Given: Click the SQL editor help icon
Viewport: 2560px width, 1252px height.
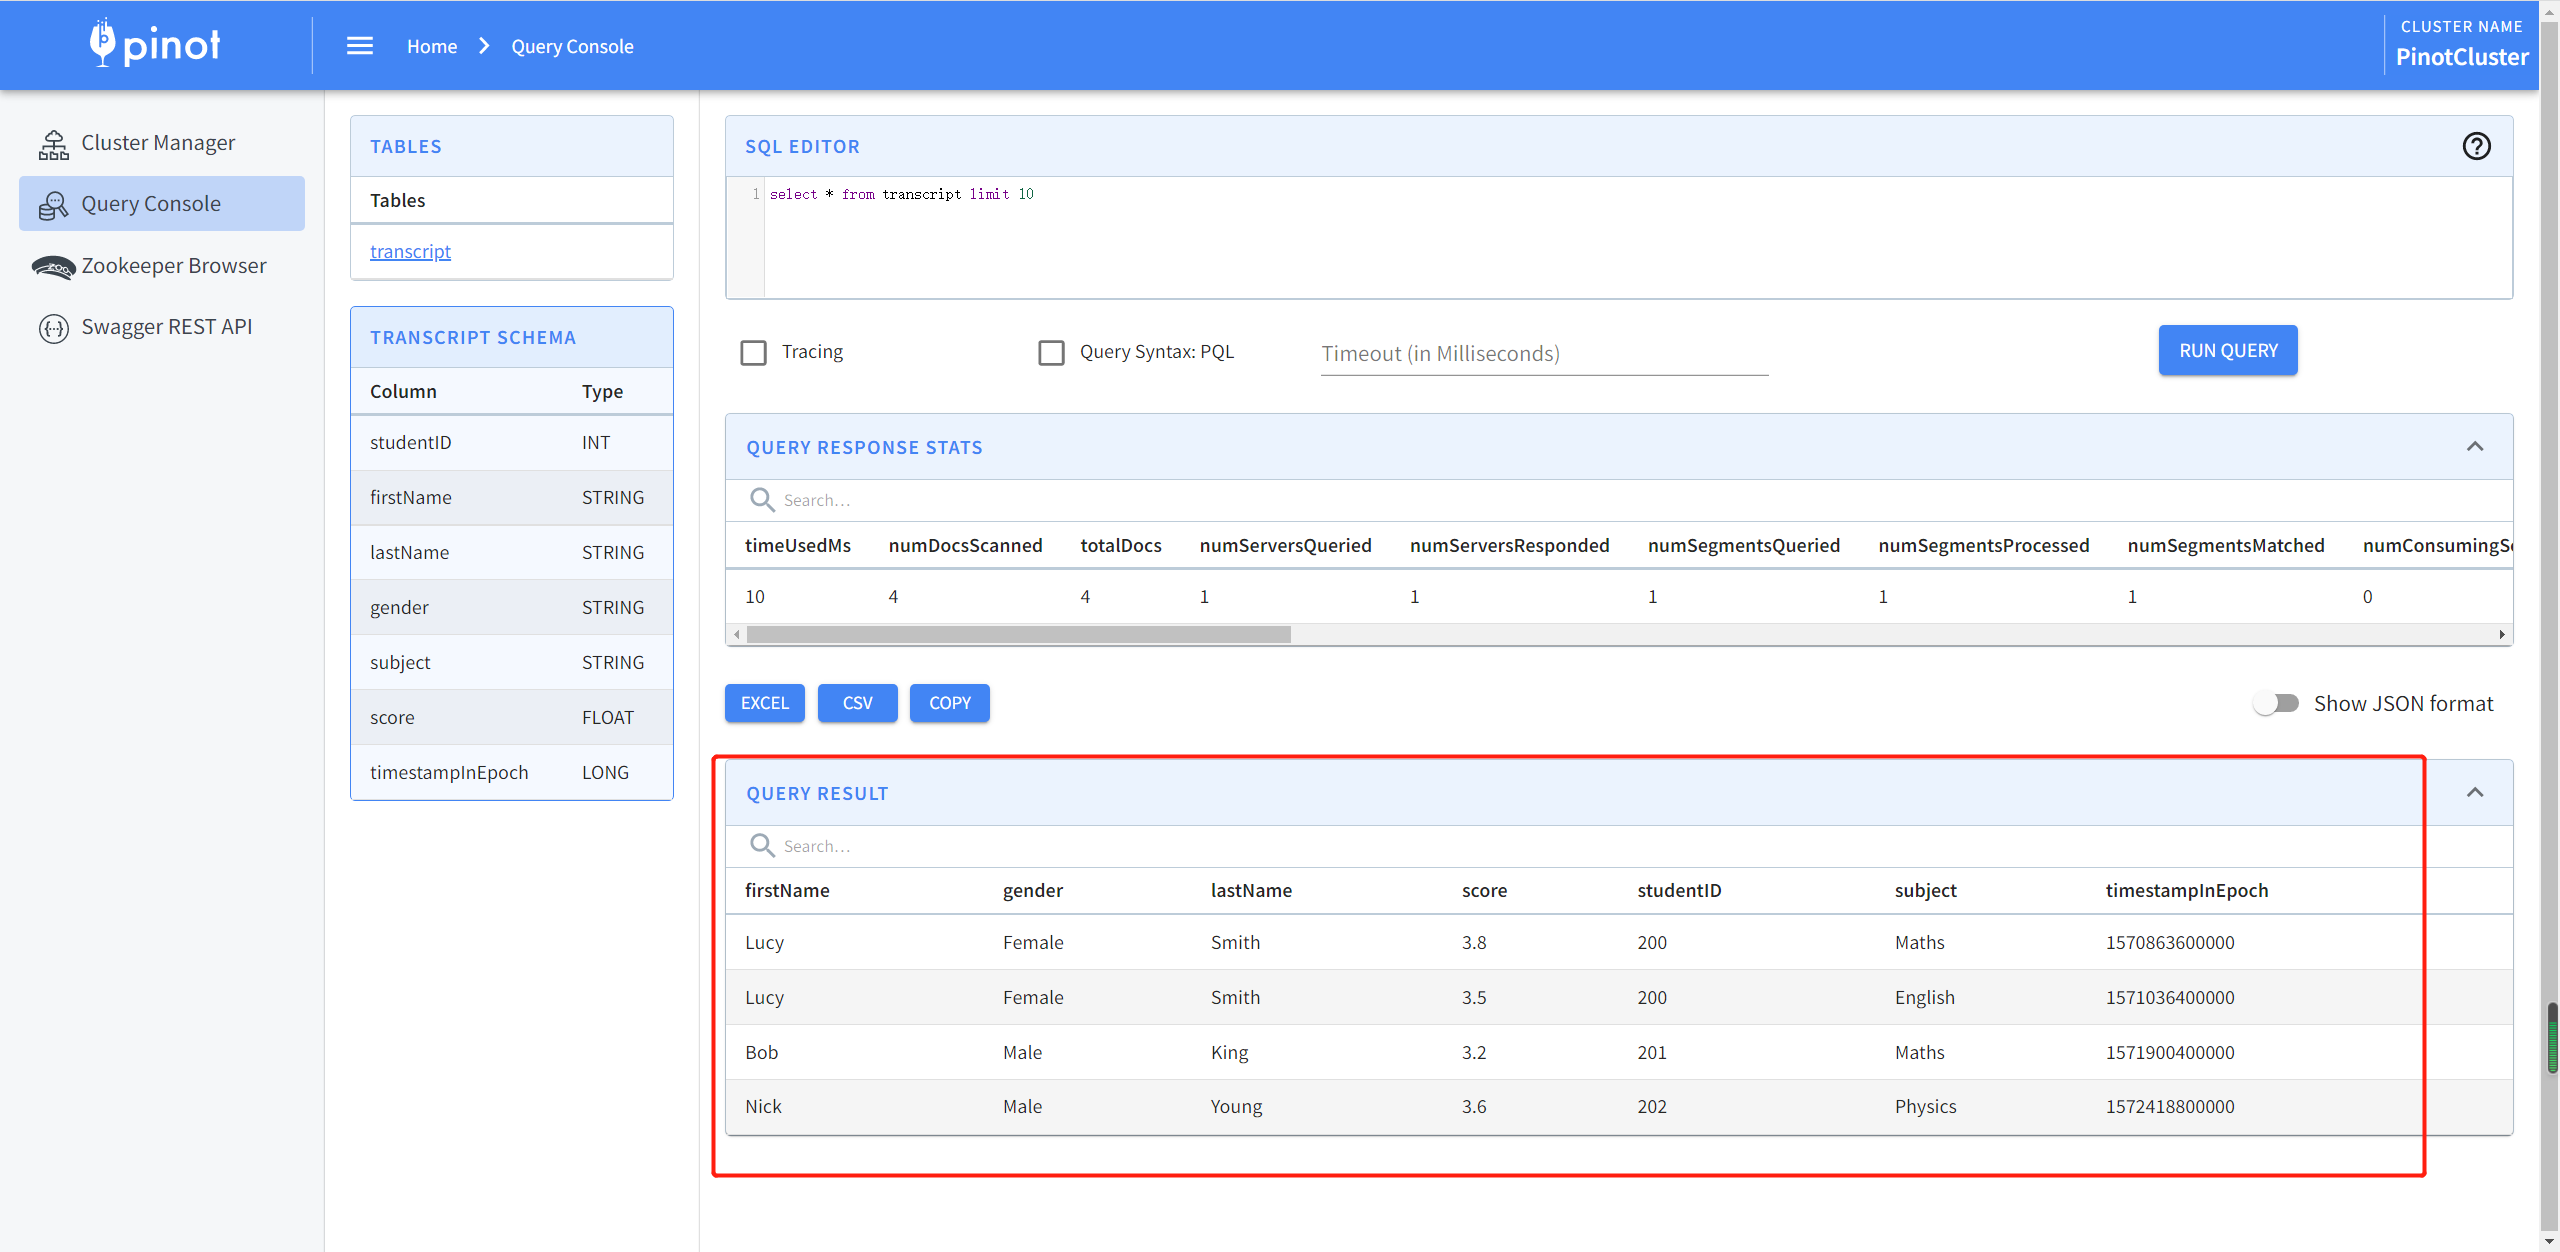Looking at the screenshot, I should coord(2476,146).
